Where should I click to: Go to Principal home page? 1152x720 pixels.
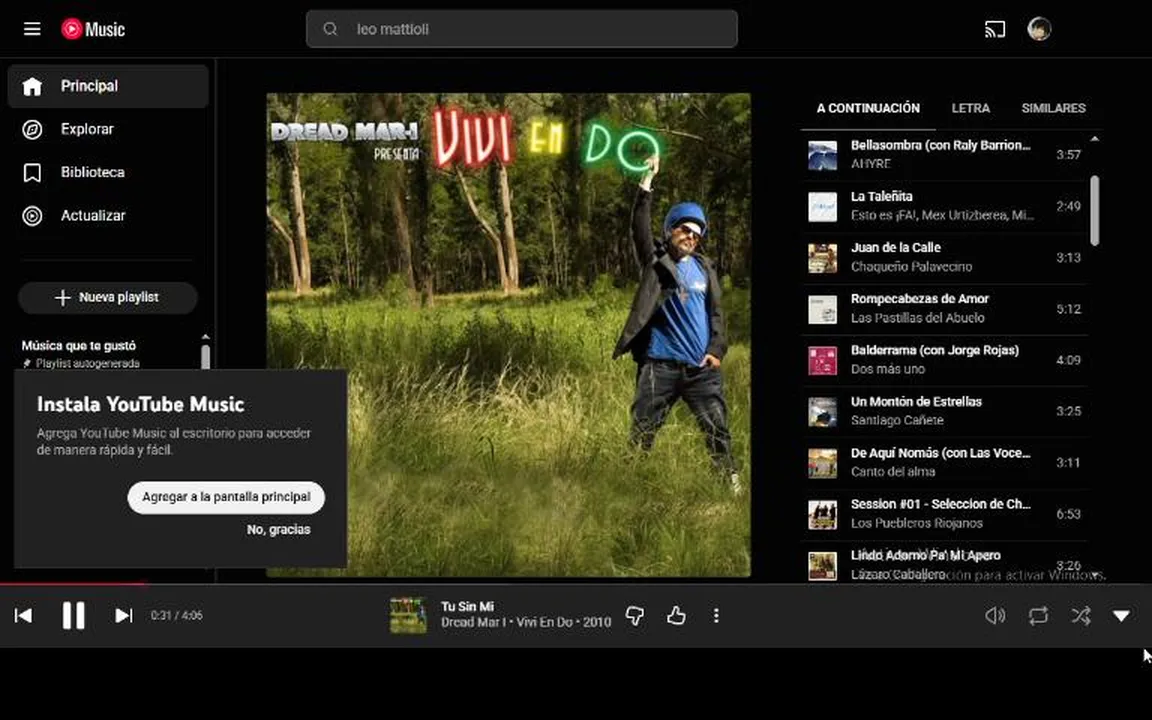coord(108,86)
